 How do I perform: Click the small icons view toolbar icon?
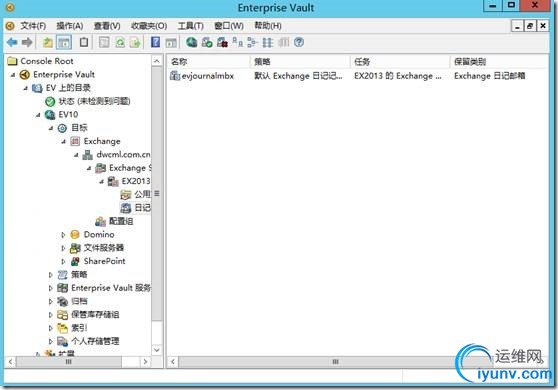252,43
